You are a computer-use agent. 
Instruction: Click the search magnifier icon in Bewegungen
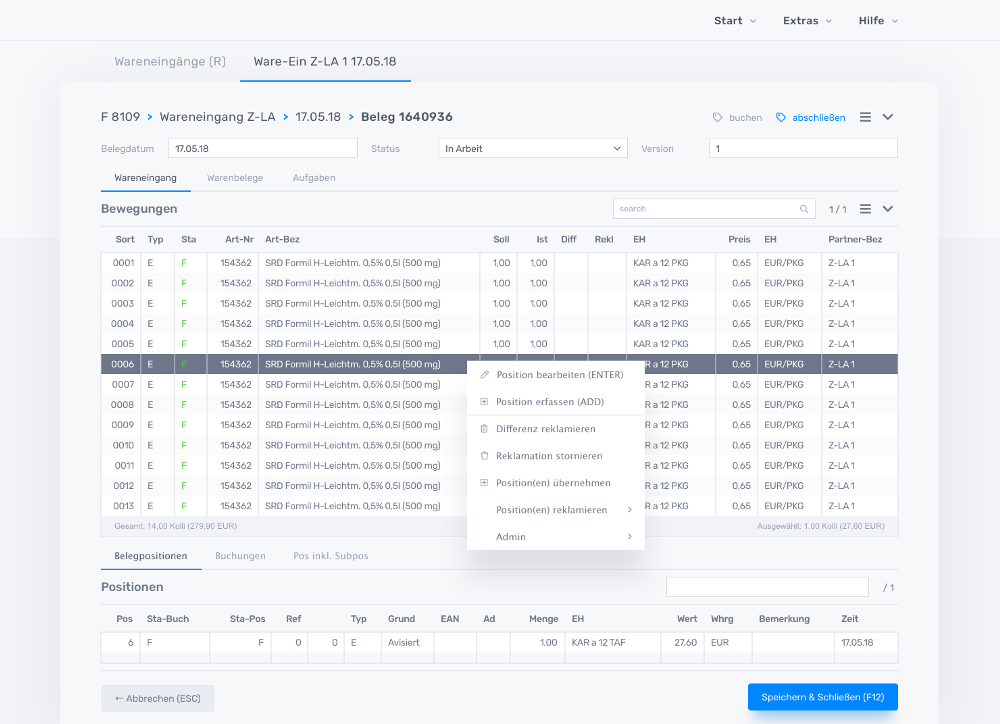(x=804, y=209)
